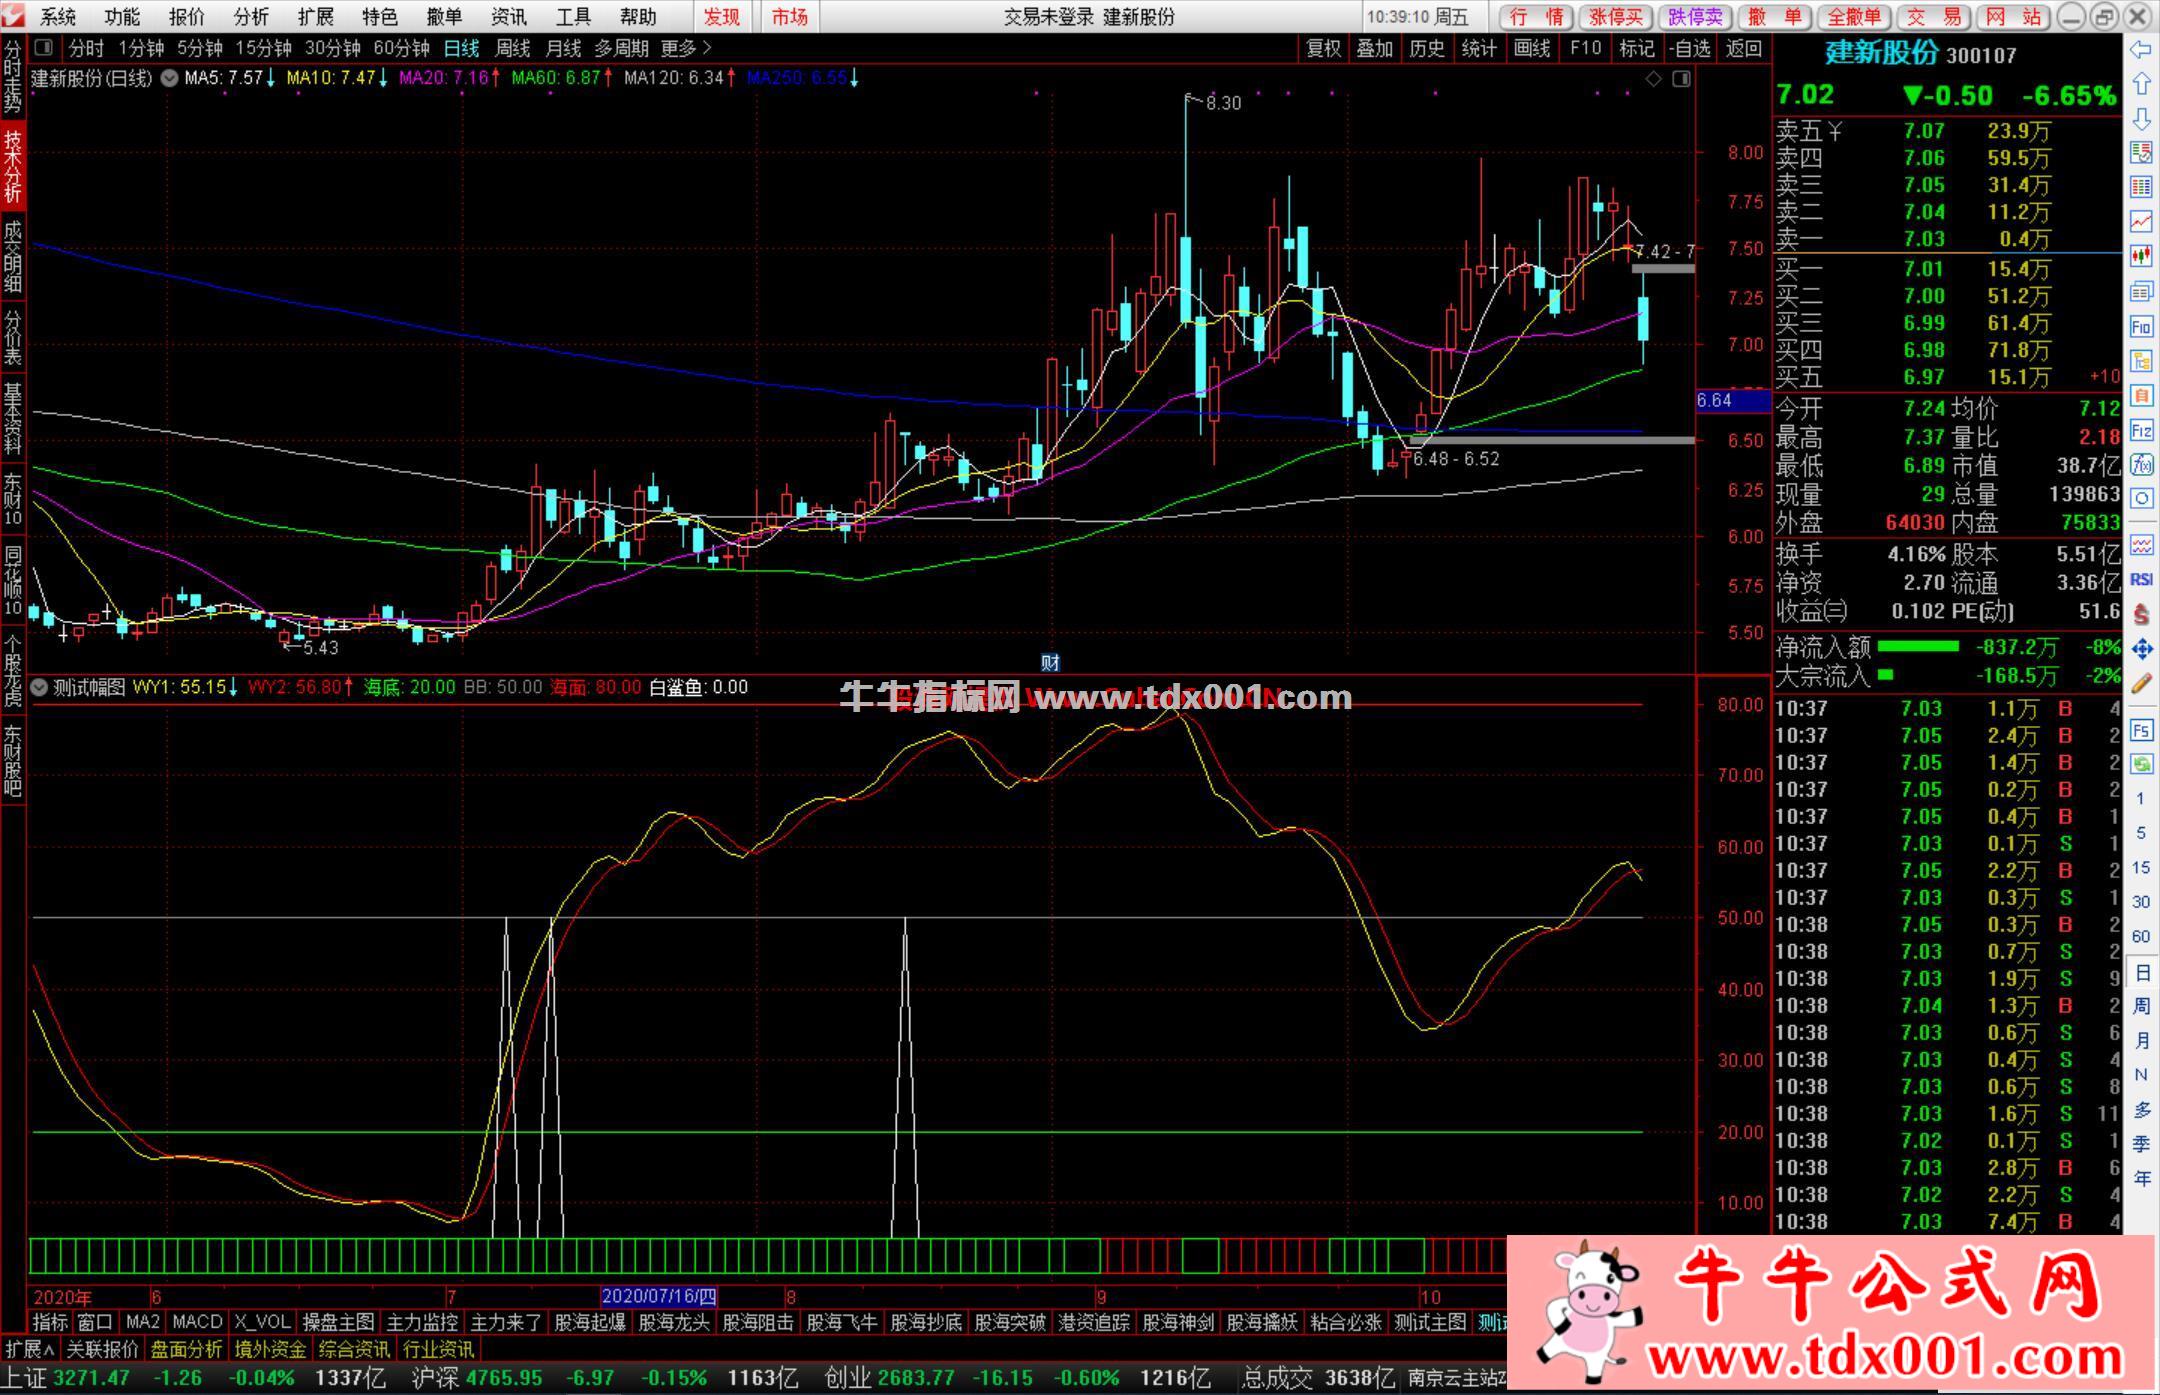Select the 周 weekly period in sidebar

click(2141, 1006)
